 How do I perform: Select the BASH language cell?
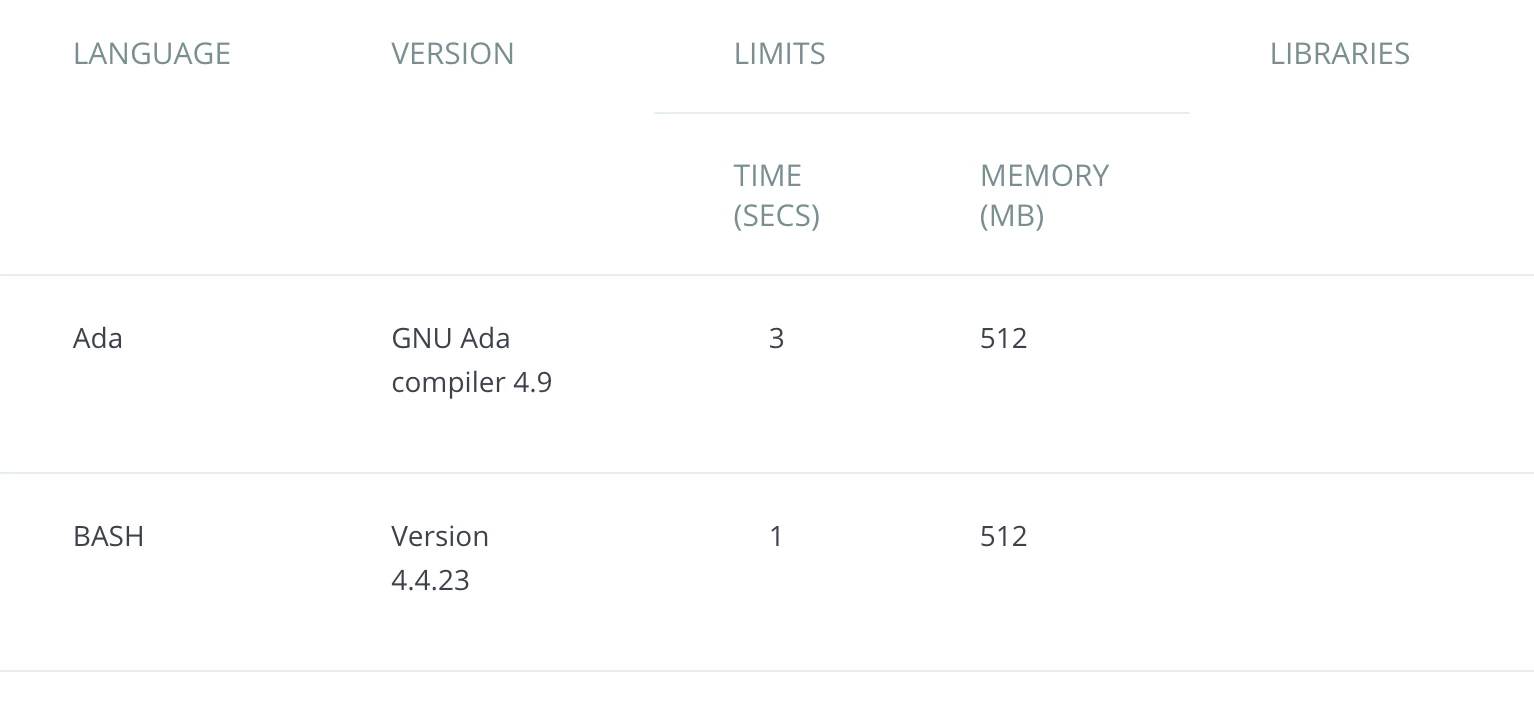click(x=109, y=536)
